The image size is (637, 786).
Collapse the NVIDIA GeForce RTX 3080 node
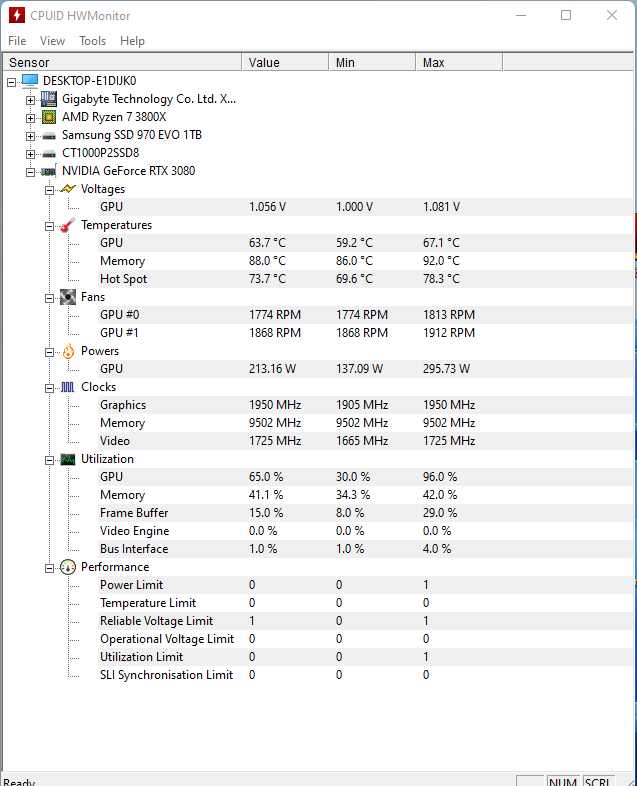tap(31, 172)
